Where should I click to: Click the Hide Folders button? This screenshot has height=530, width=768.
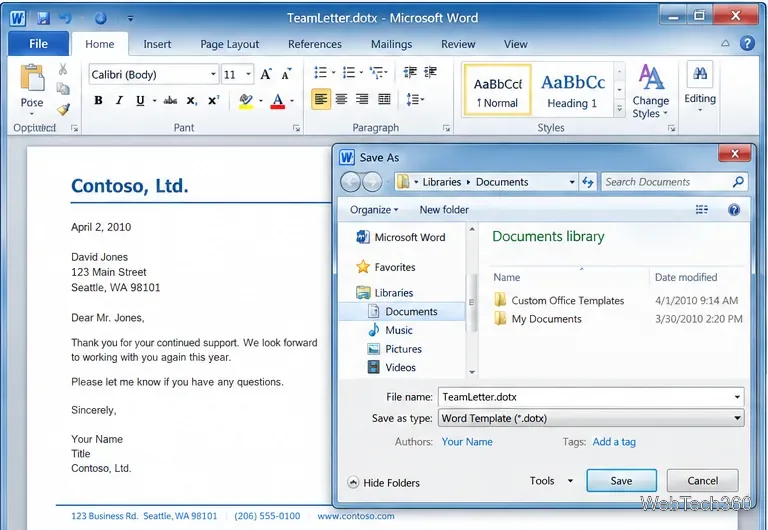tap(384, 483)
